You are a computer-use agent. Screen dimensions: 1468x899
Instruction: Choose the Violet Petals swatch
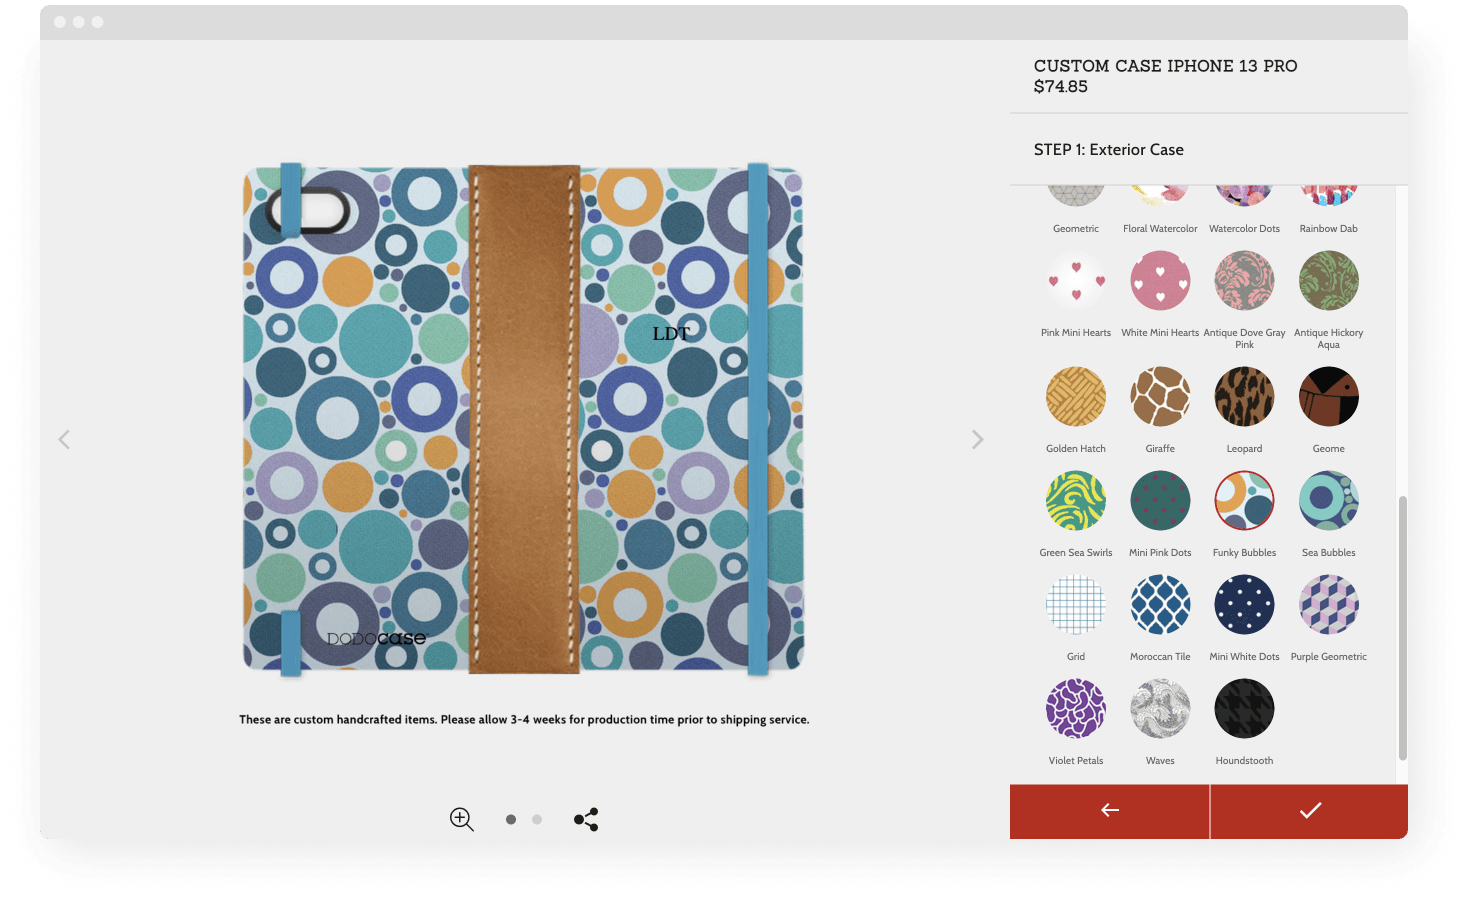tap(1076, 709)
